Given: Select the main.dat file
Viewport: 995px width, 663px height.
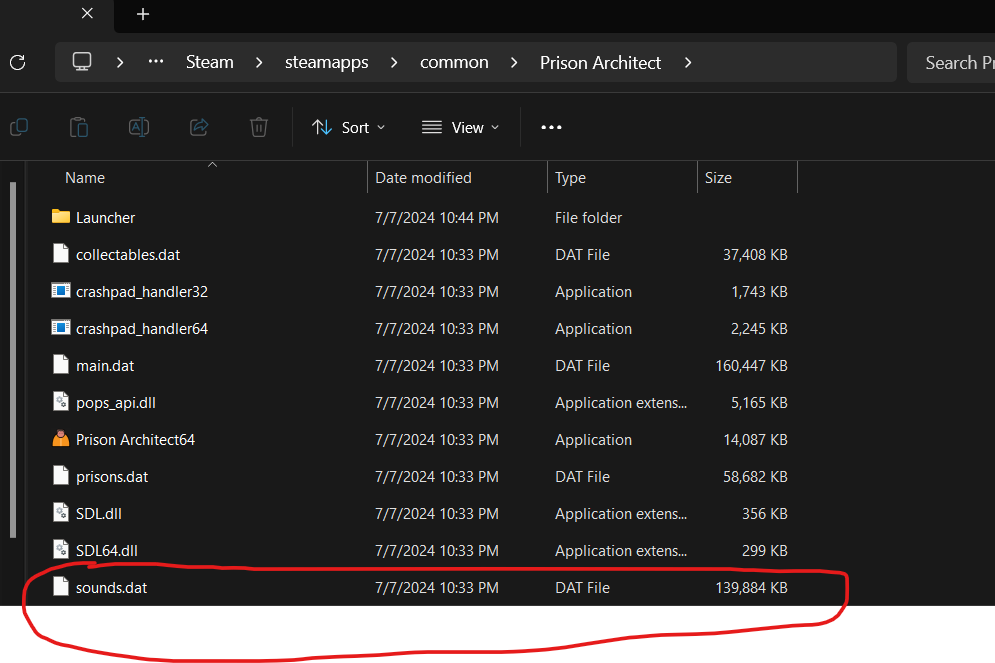Looking at the screenshot, I should pos(105,365).
